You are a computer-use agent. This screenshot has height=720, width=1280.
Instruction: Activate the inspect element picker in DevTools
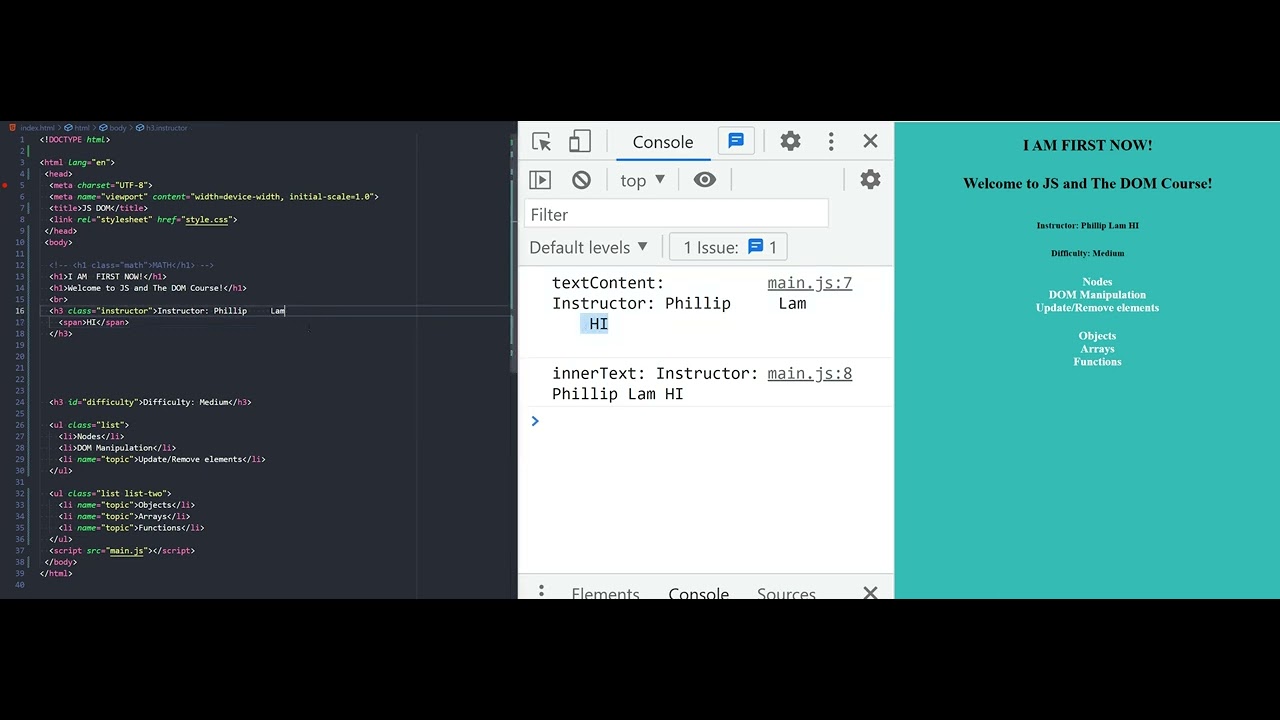[x=542, y=142]
